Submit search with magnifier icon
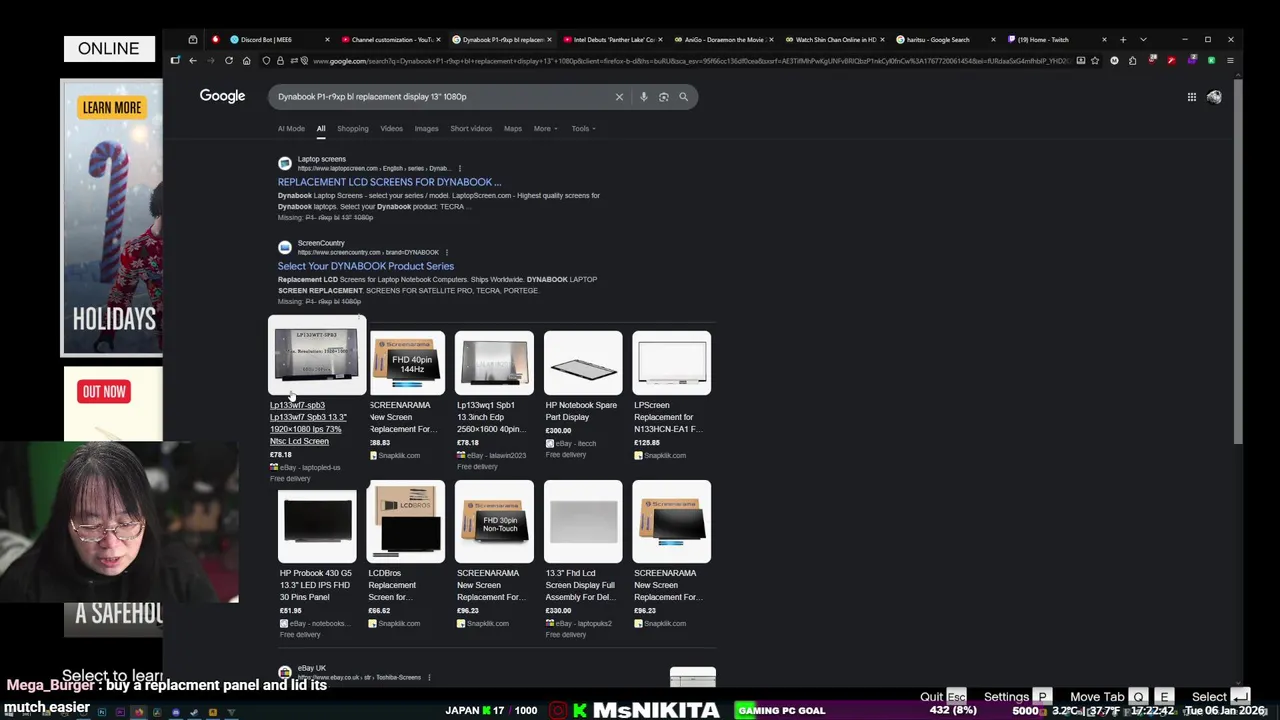Viewport: 1280px width, 720px height. click(683, 97)
